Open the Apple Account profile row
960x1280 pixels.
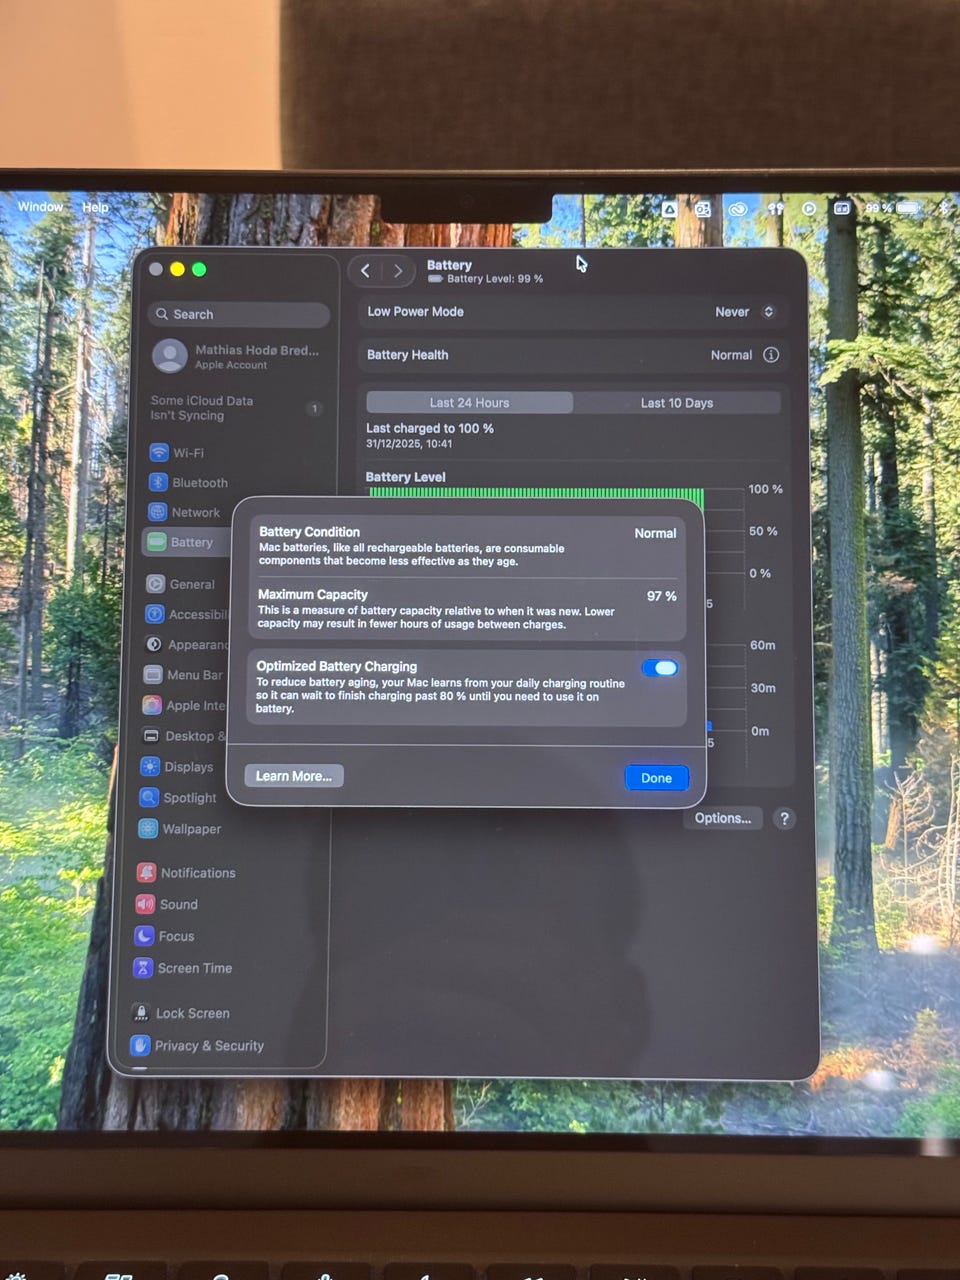(x=238, y=356)
